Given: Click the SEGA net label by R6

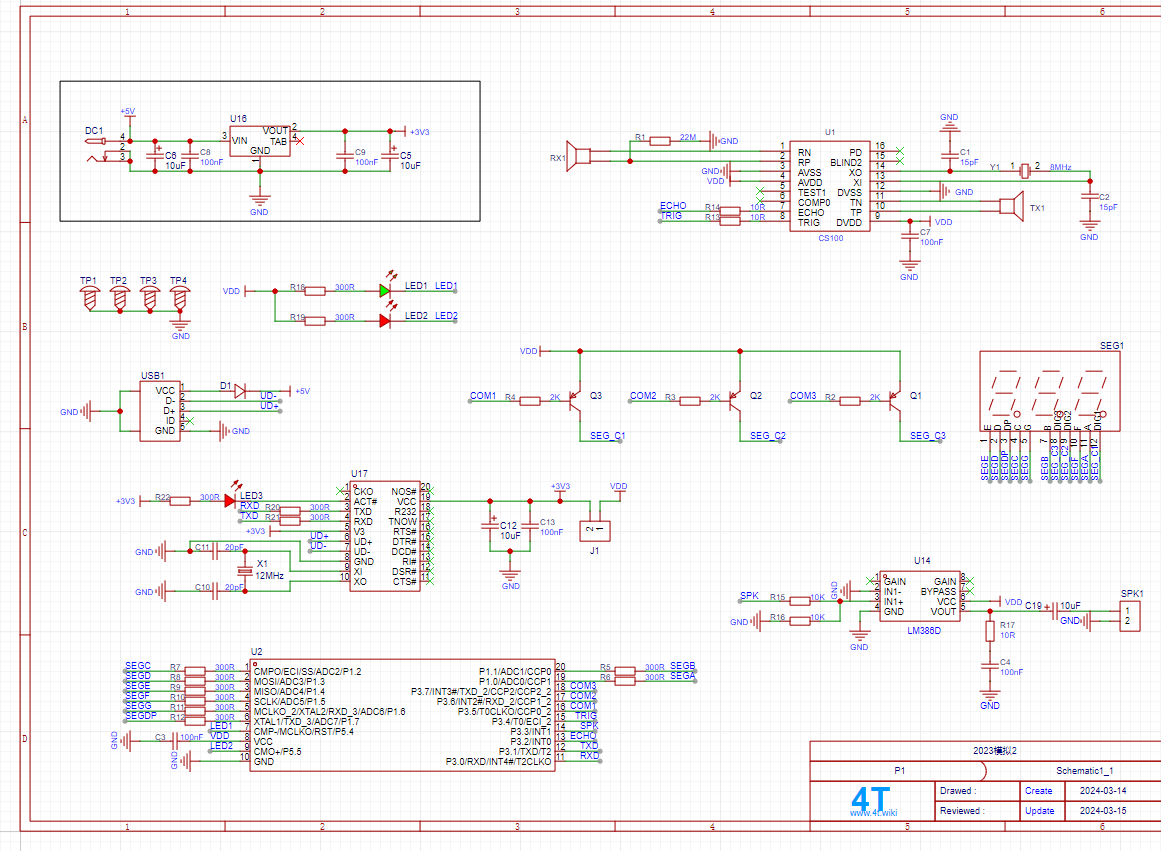Looking at the screenshot, I should click(x=683, y=675).
